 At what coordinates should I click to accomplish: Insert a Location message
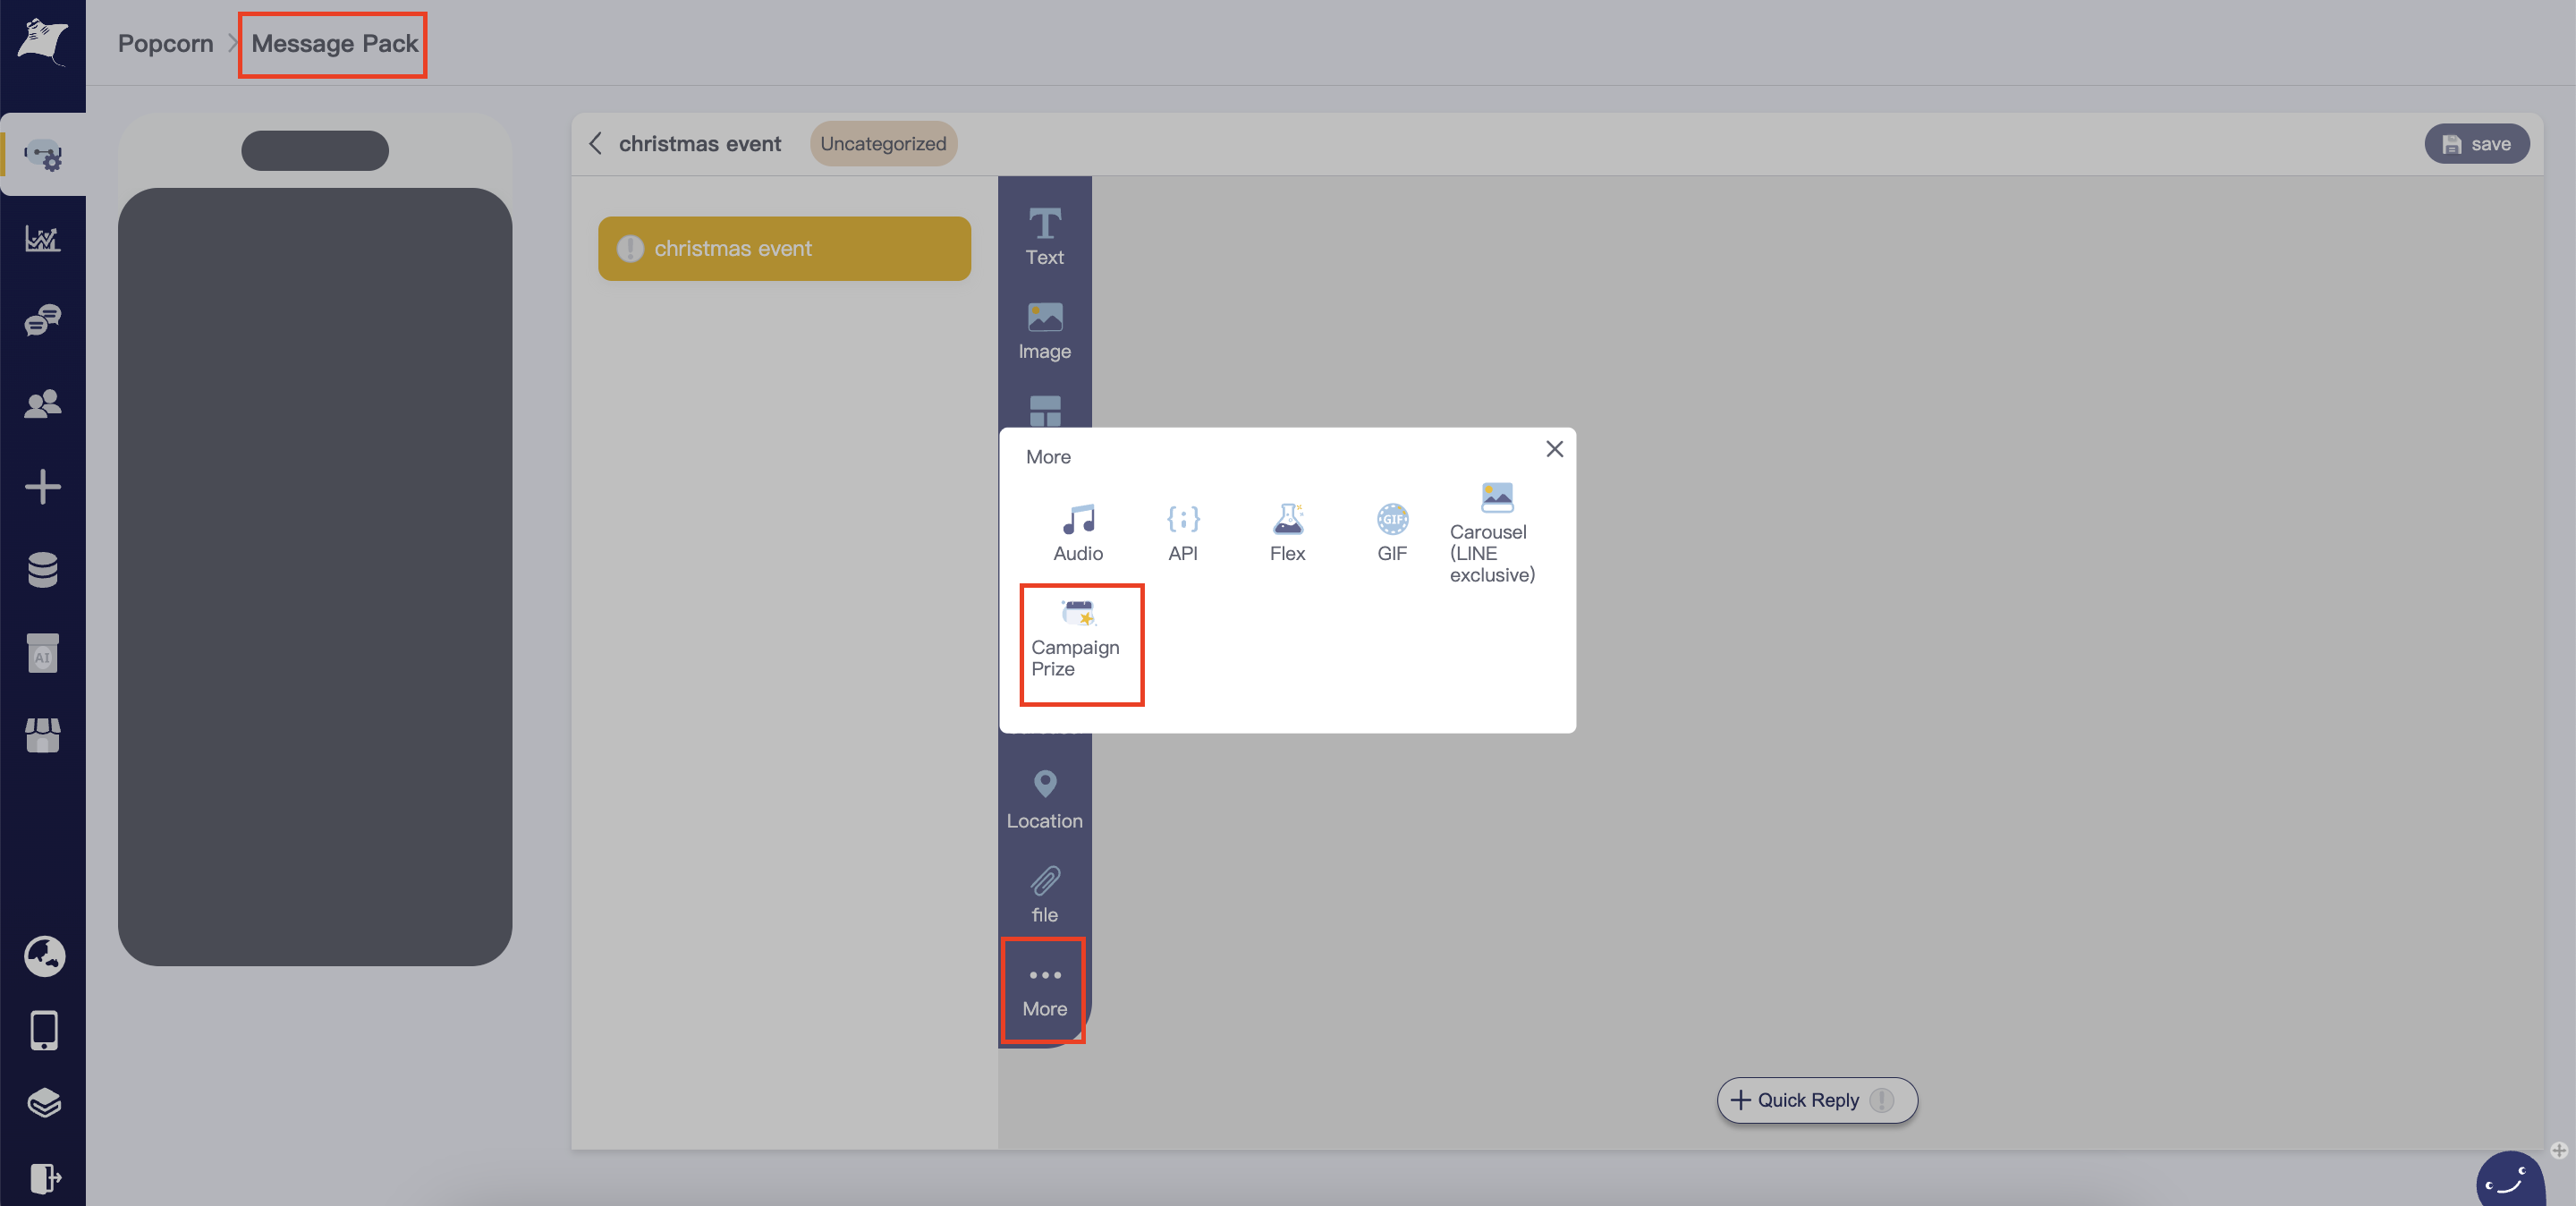pos(1044,799)
